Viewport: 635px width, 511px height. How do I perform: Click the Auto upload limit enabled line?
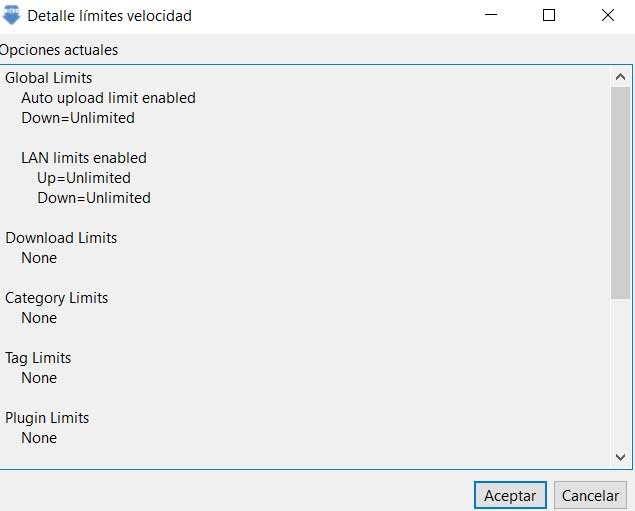[108, 98]
